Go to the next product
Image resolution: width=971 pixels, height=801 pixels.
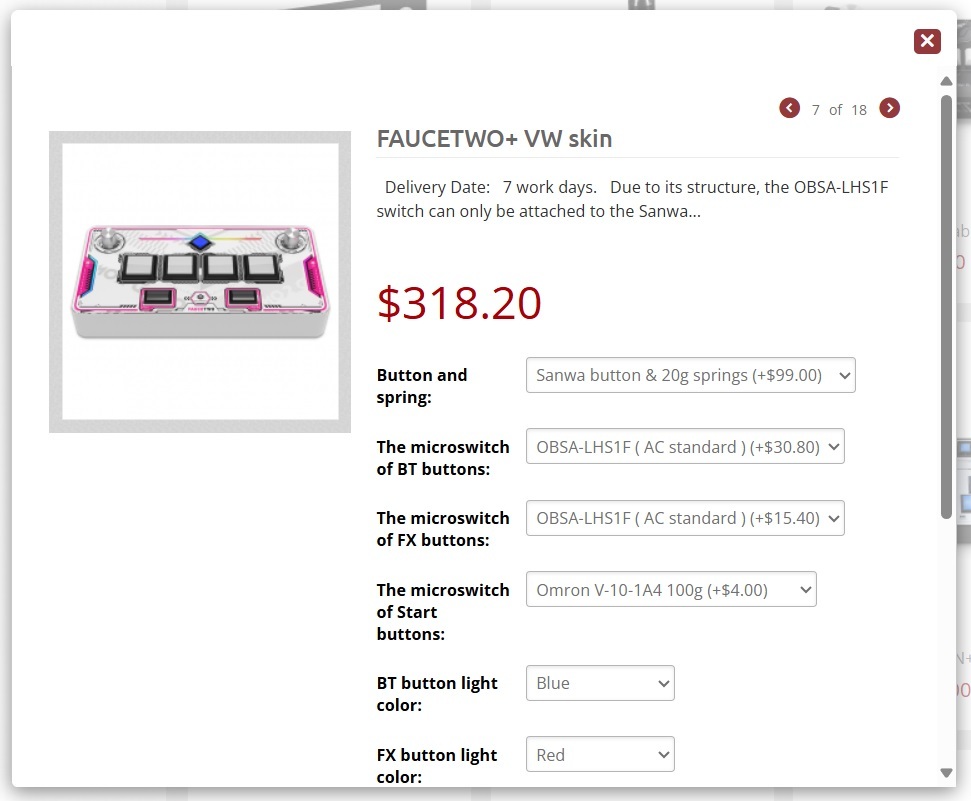point(889,108)
